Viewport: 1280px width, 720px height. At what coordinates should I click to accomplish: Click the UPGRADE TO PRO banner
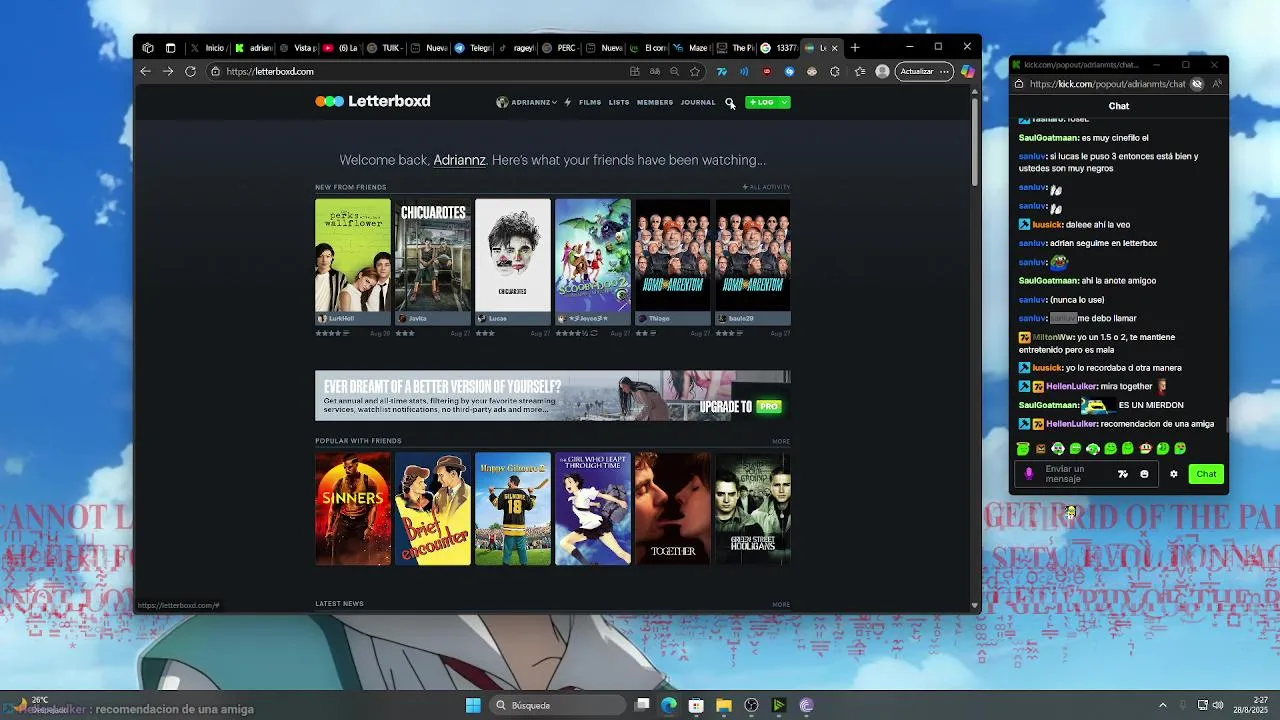coord(553,396)
